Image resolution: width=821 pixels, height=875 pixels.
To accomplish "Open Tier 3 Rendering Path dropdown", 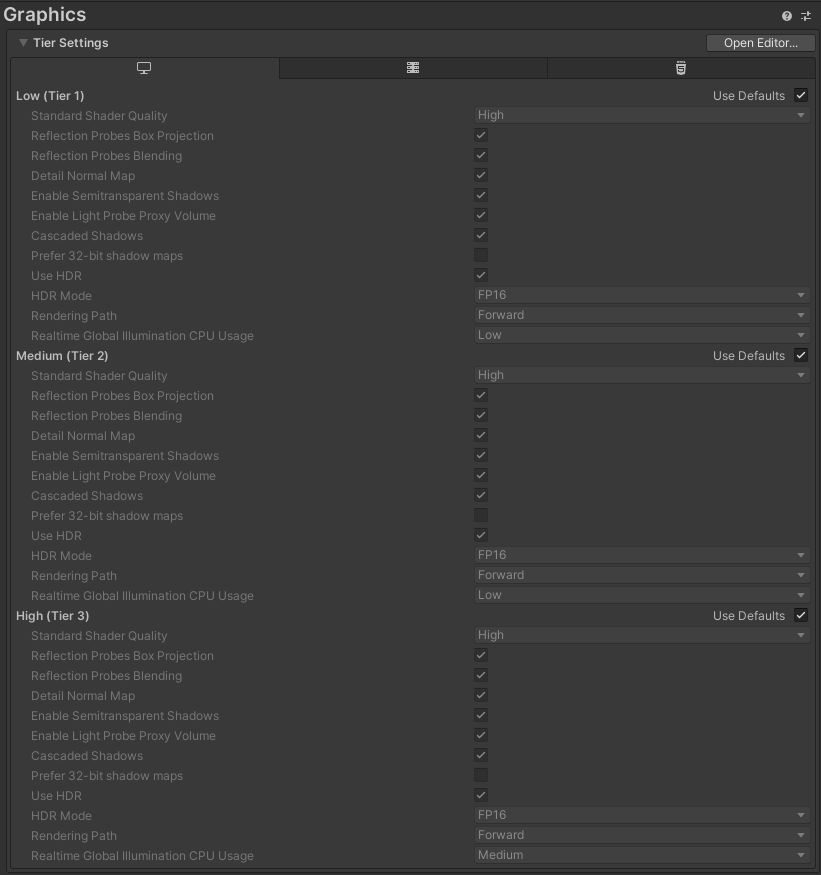I will coord(642,835).
